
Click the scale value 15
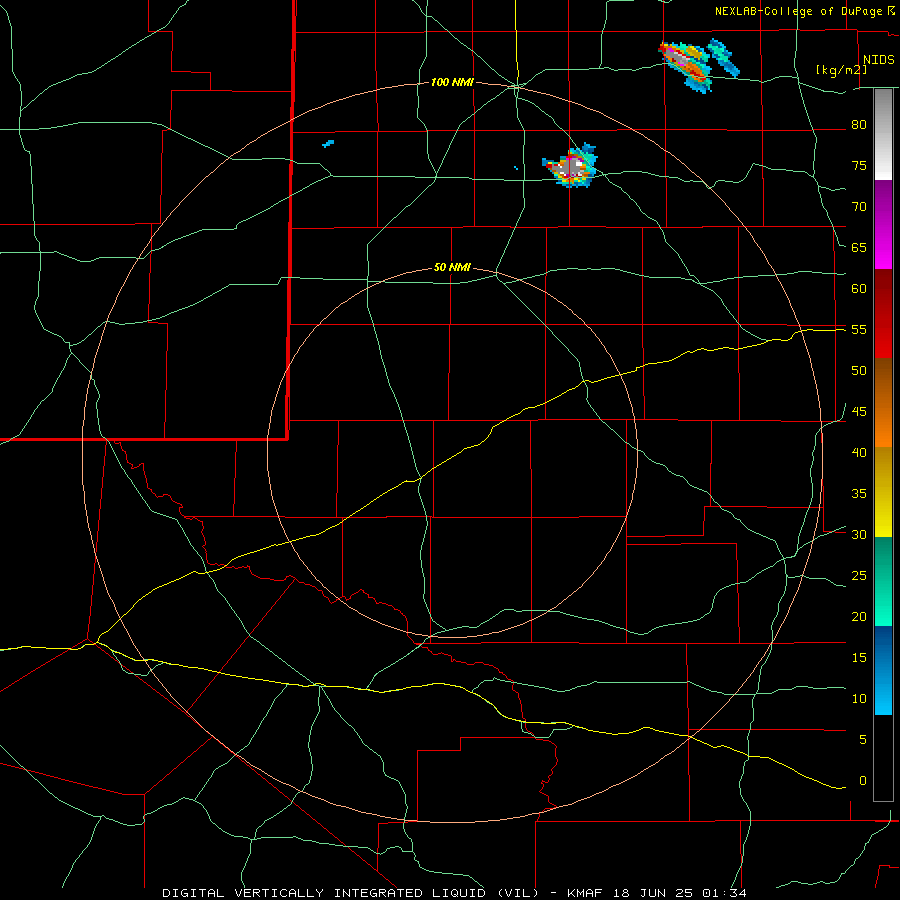[859, 657]
